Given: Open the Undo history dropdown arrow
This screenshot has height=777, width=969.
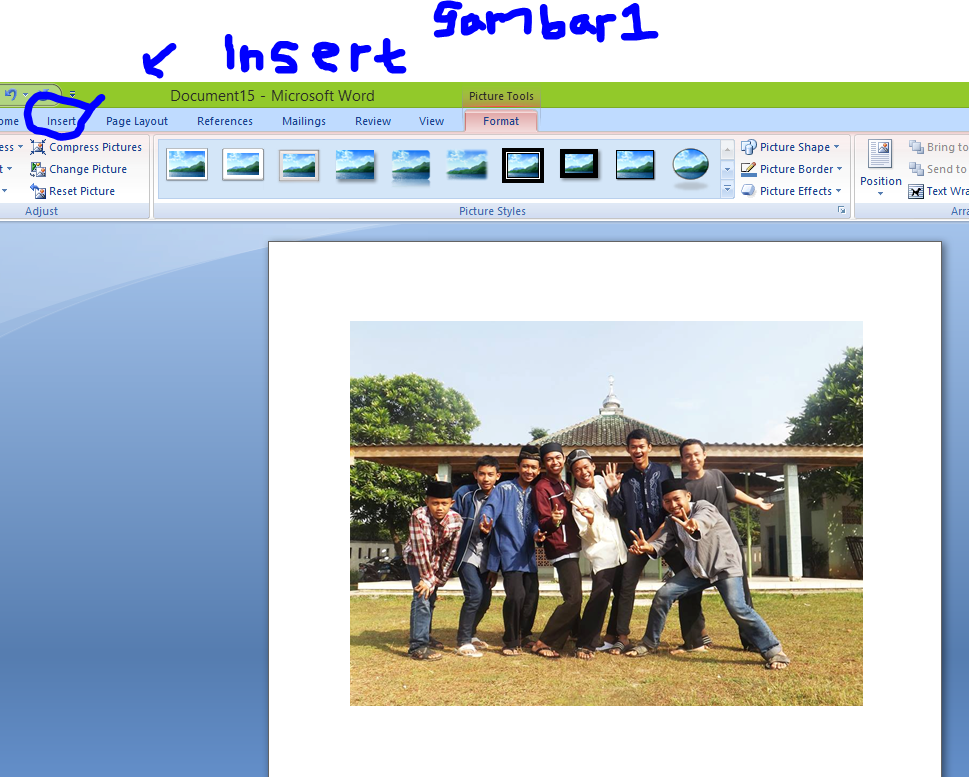Looking at the screenshot, I should (25, 95).
